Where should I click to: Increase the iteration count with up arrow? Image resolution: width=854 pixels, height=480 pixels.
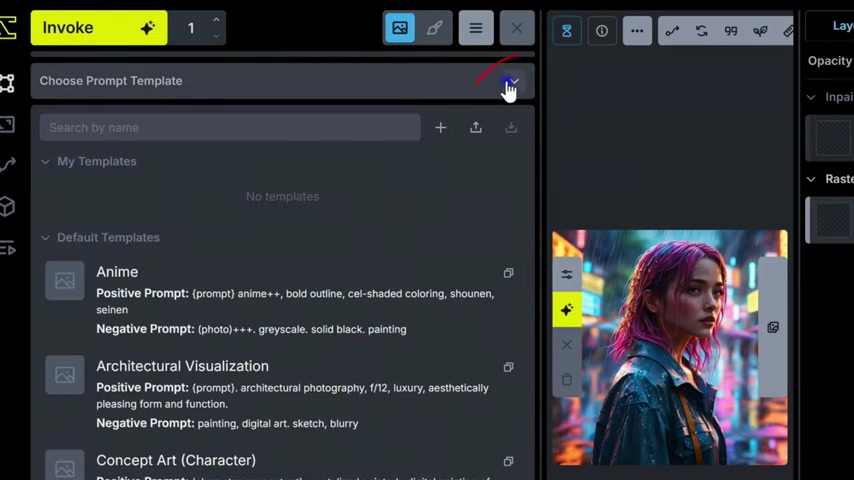[216, 20]
